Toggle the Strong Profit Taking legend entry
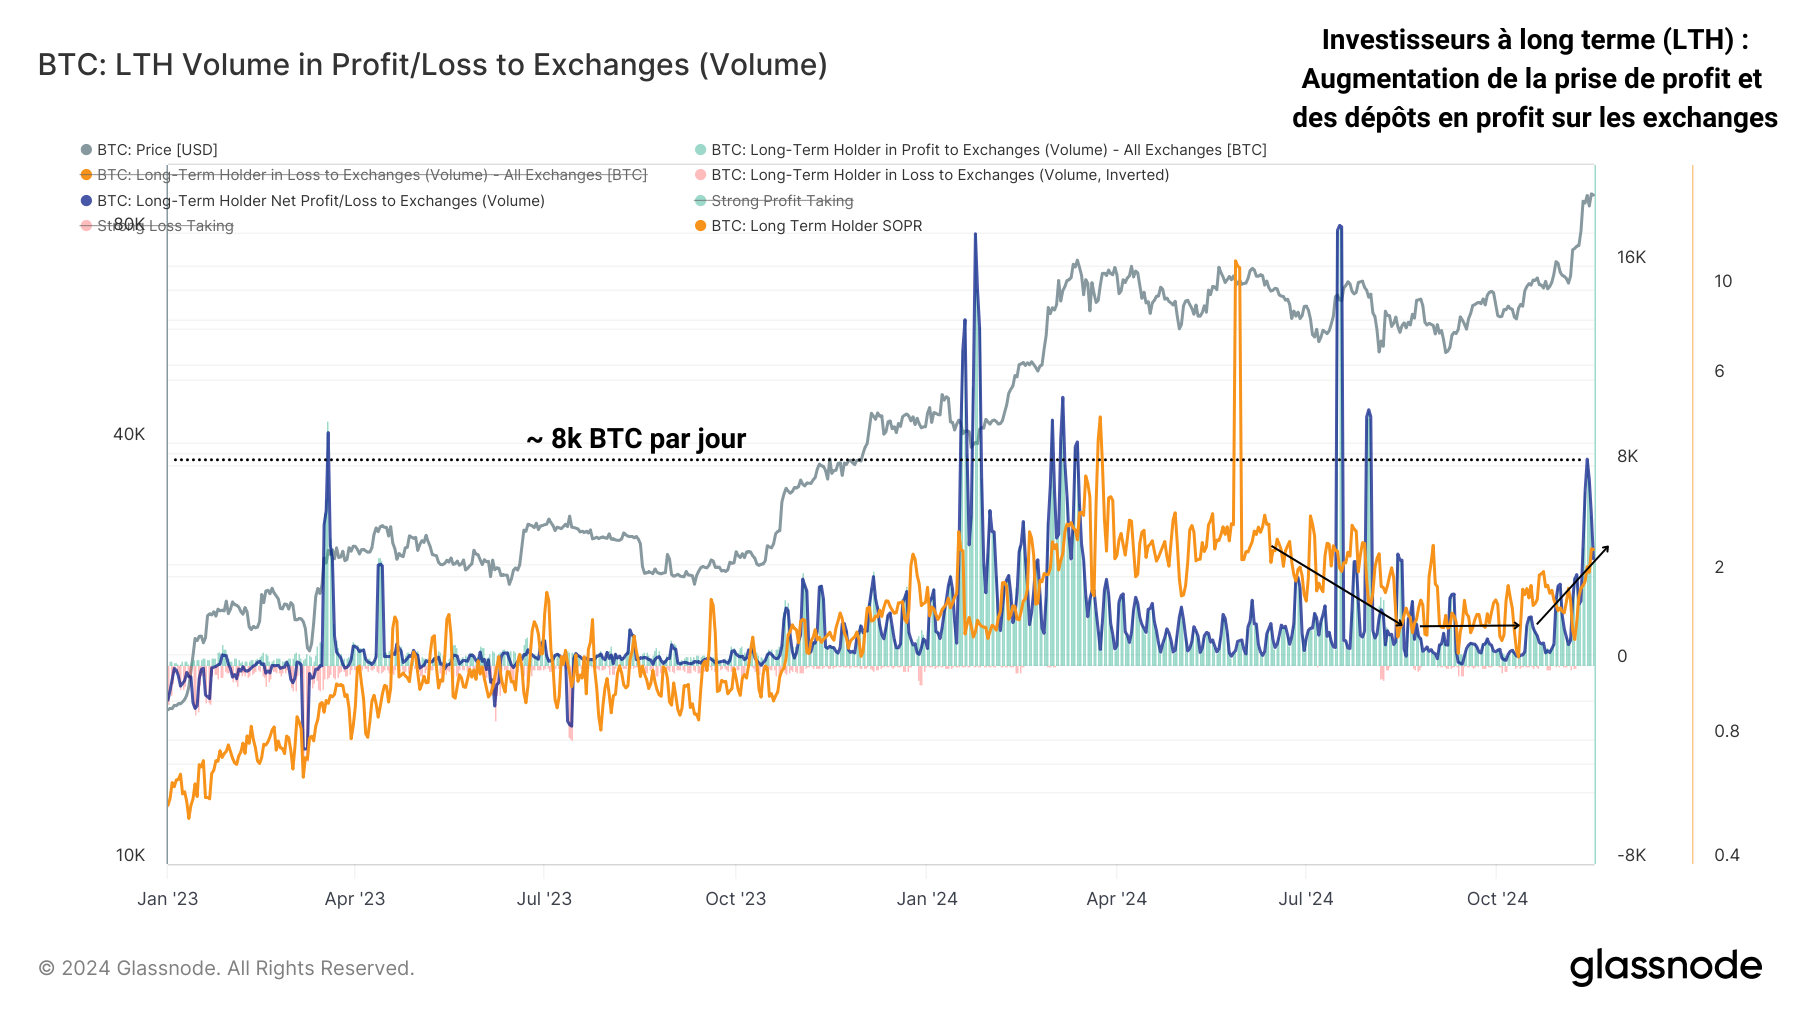Viewport: 1800px width, 1013px height. tap(782, 201)
